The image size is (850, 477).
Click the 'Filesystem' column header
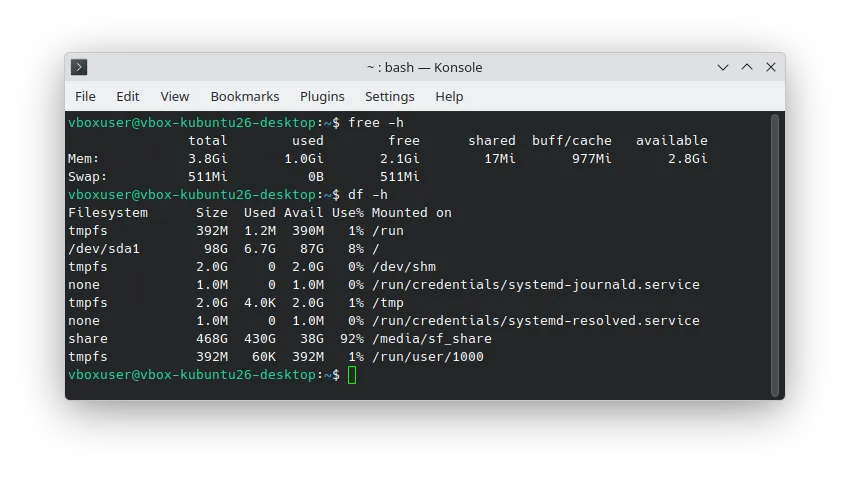(x=108, y=212)
